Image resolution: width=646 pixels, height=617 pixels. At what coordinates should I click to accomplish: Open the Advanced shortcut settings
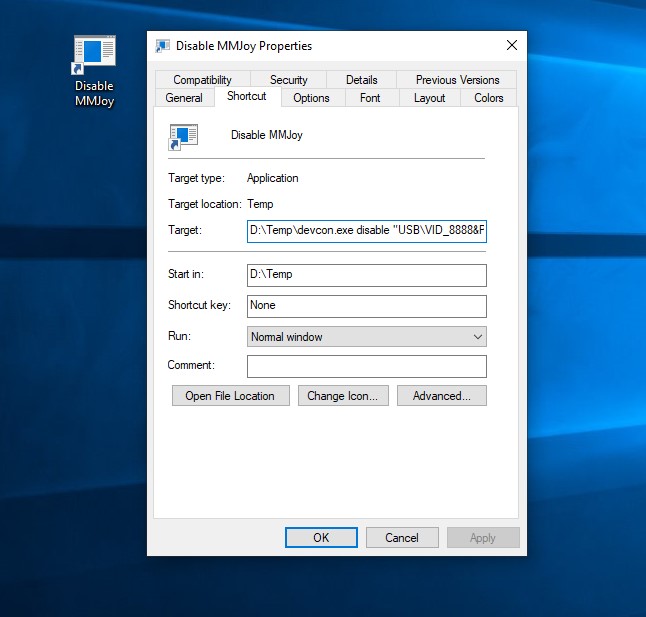click(x=442, y=396)
